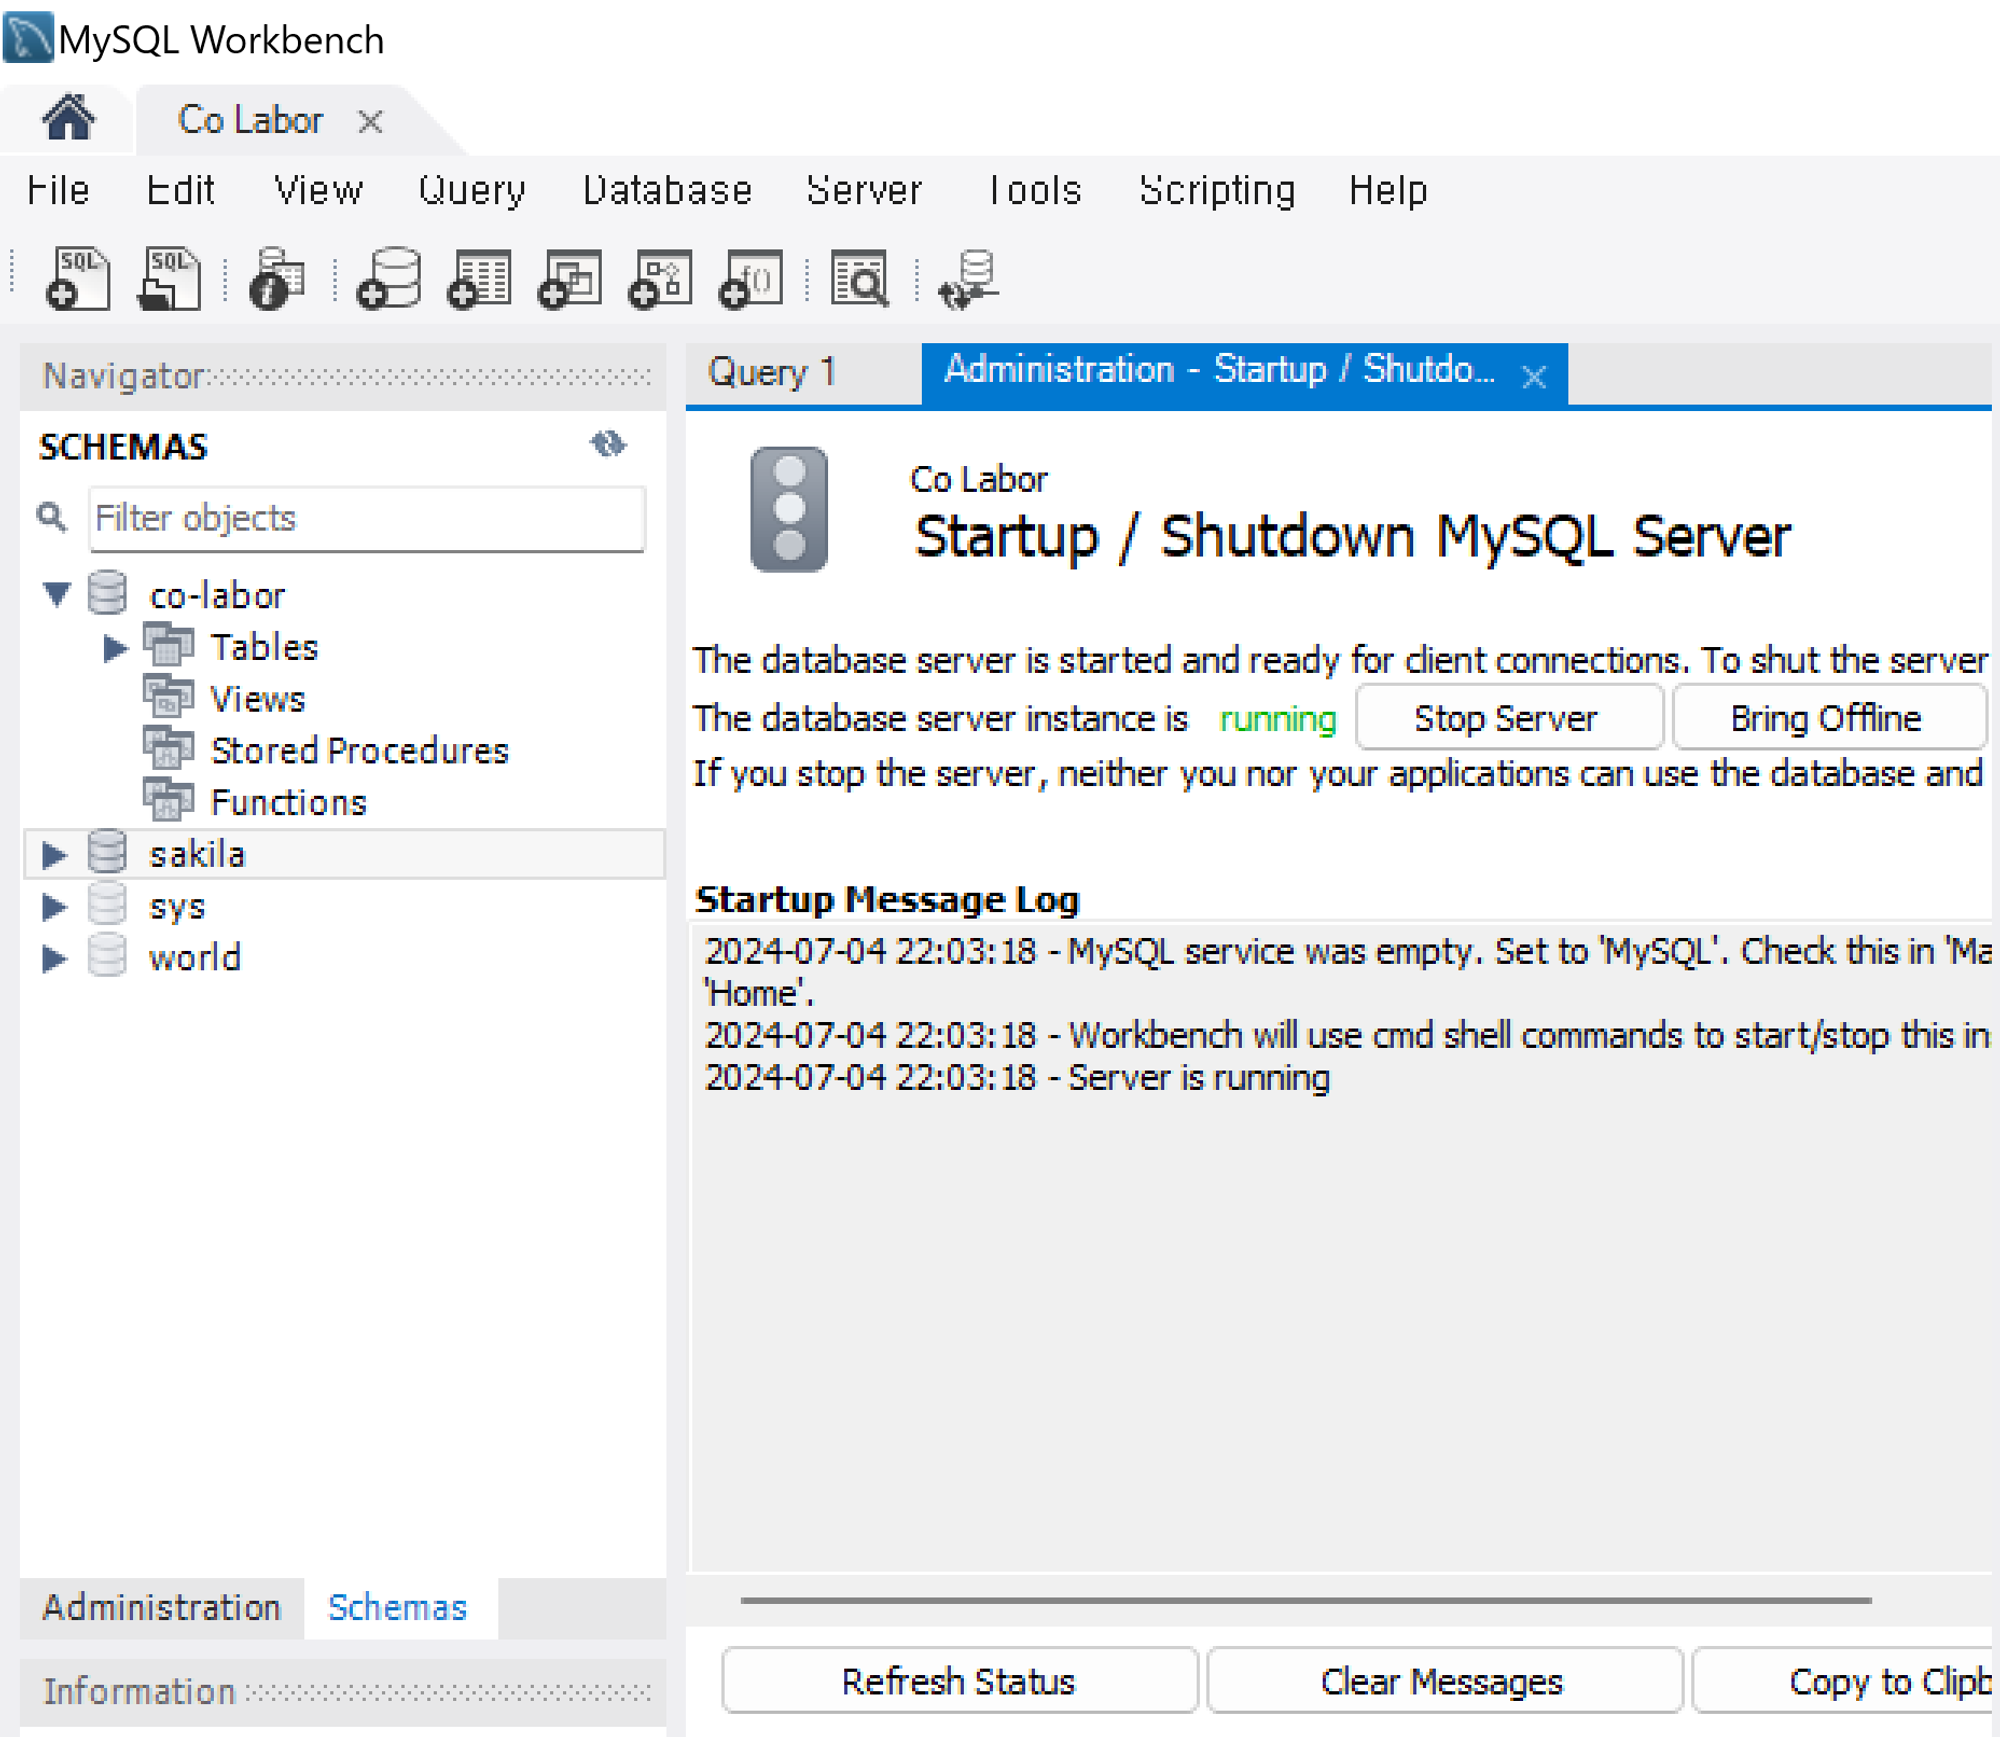Expand the Tables folder
The width and height of the screenshot is (2000, 1737).
click(x=115, y=648)
